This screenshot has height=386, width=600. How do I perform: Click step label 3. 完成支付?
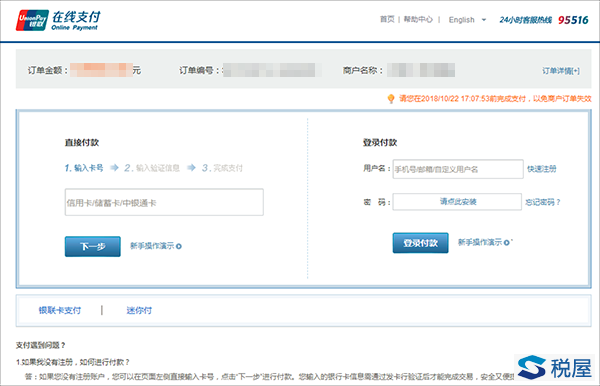[222, 168]
